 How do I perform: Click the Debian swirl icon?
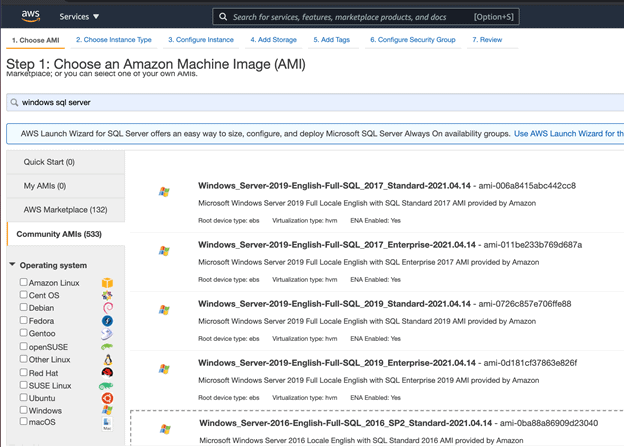(108, 308)
